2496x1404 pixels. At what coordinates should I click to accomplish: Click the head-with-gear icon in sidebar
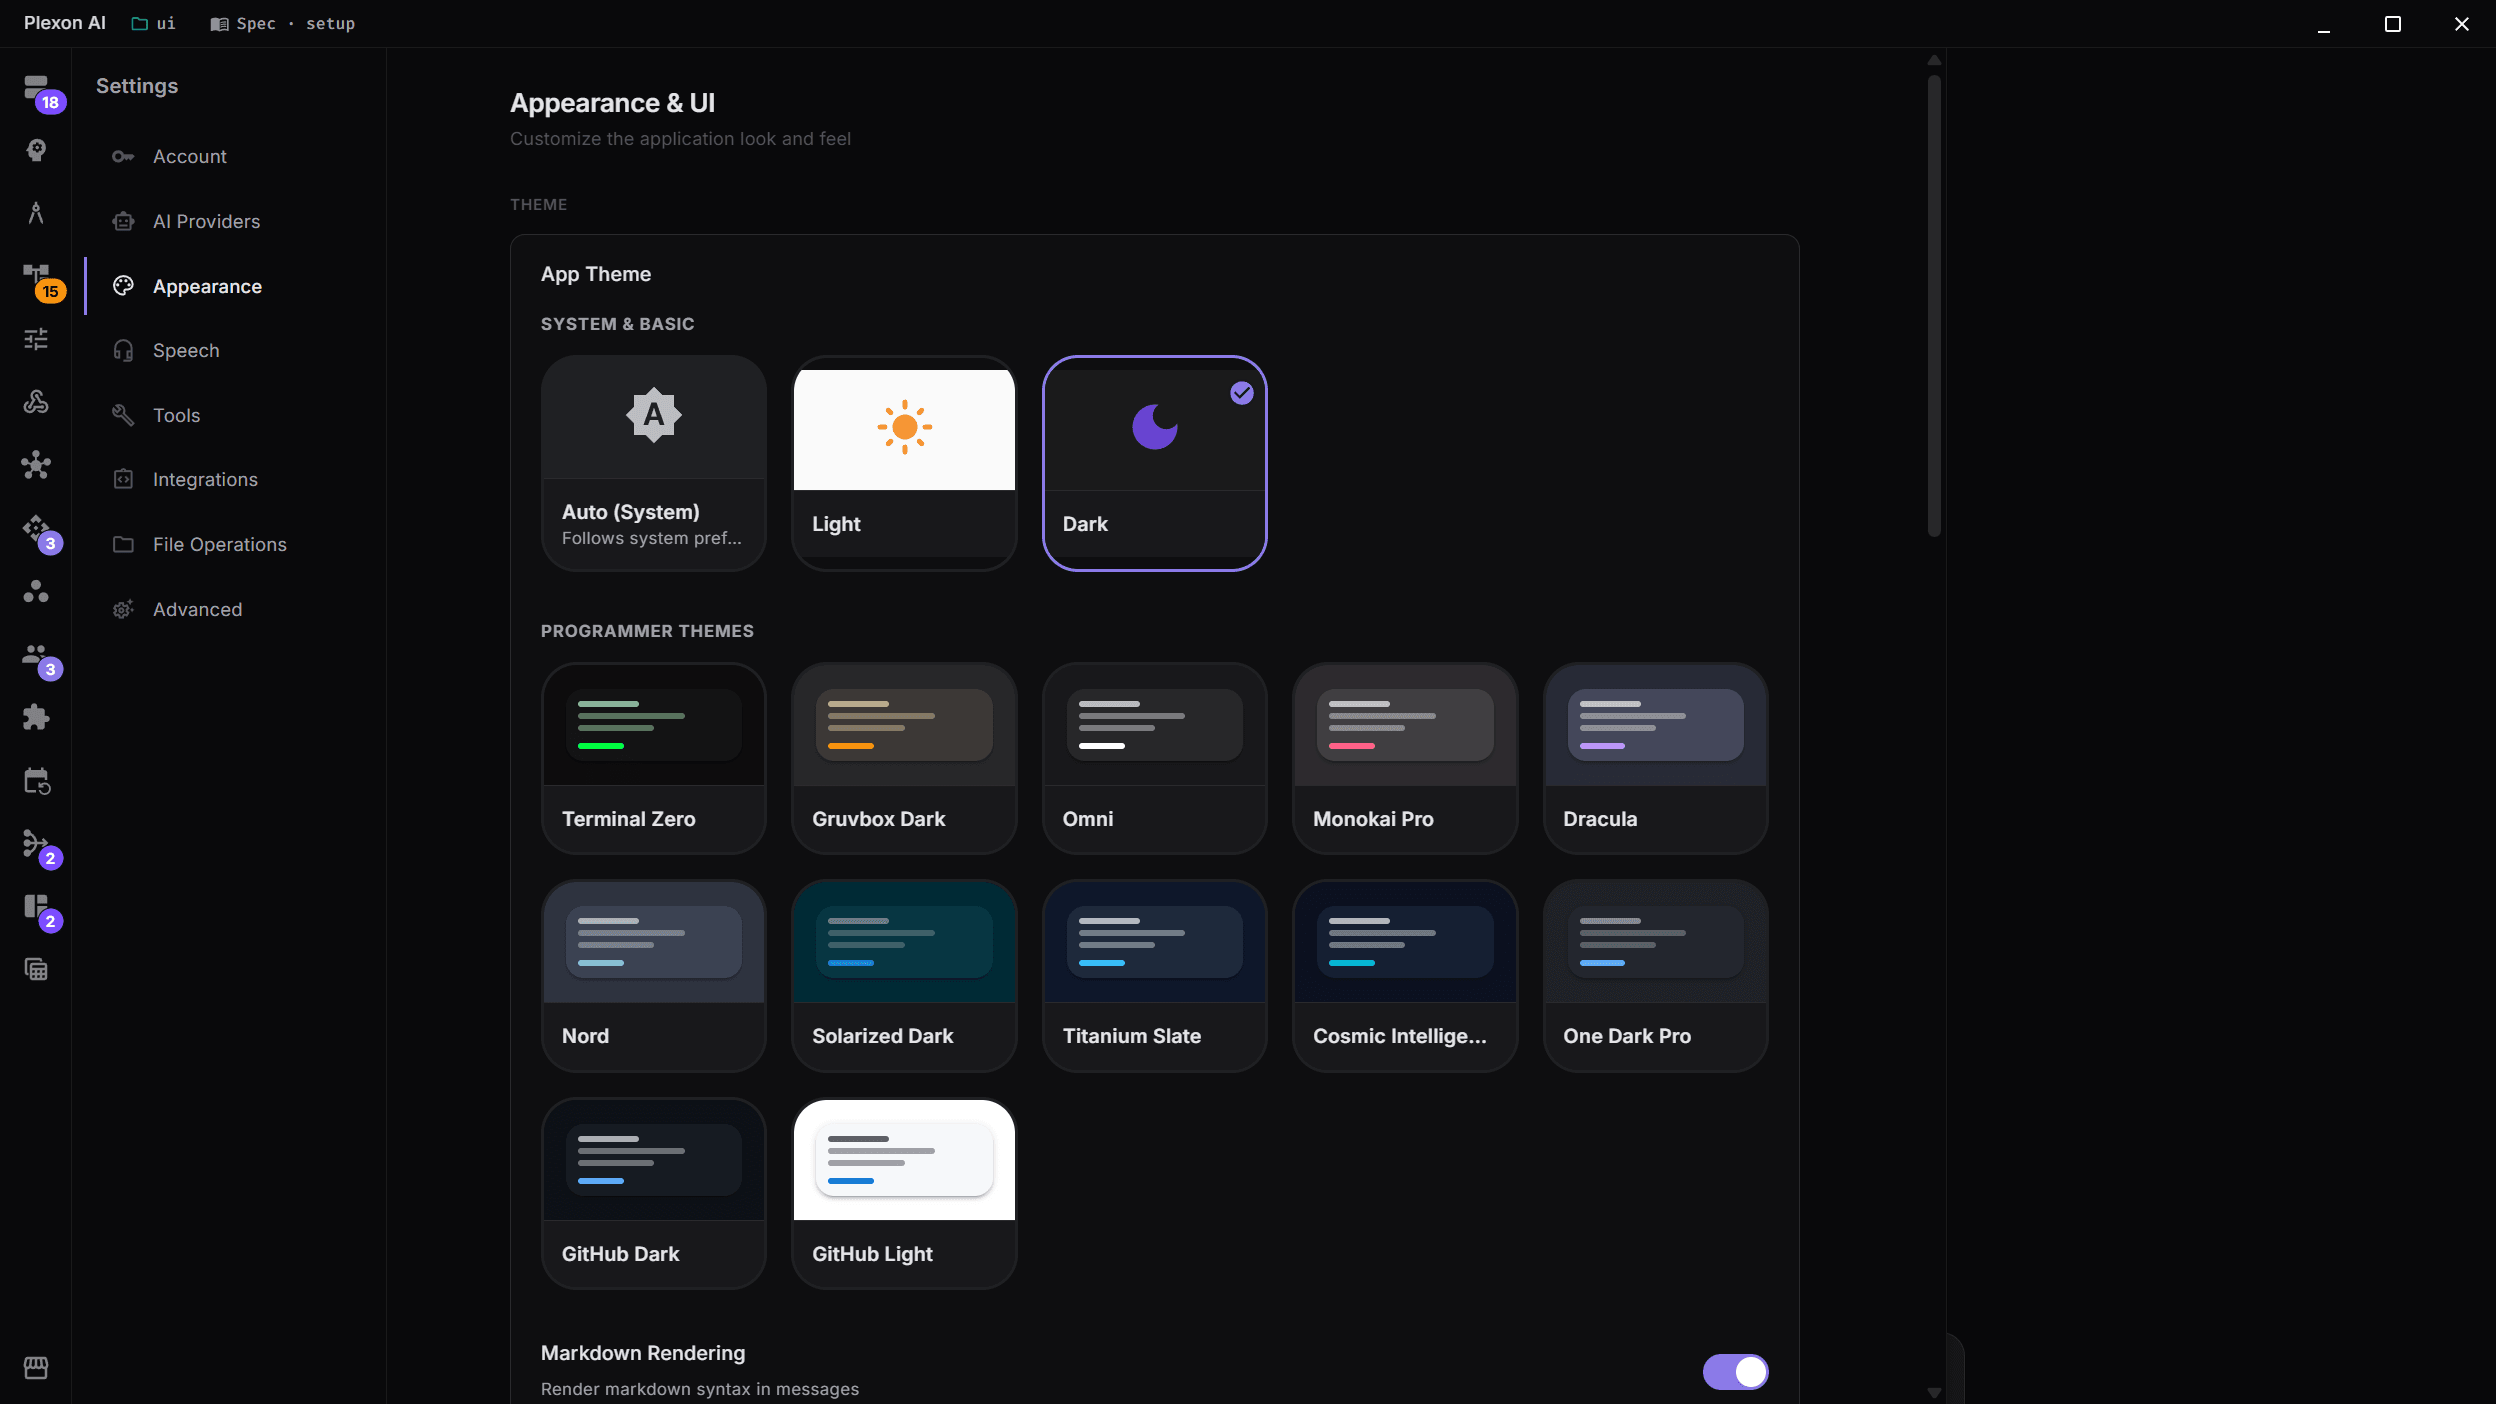click(x=37, y=150)
